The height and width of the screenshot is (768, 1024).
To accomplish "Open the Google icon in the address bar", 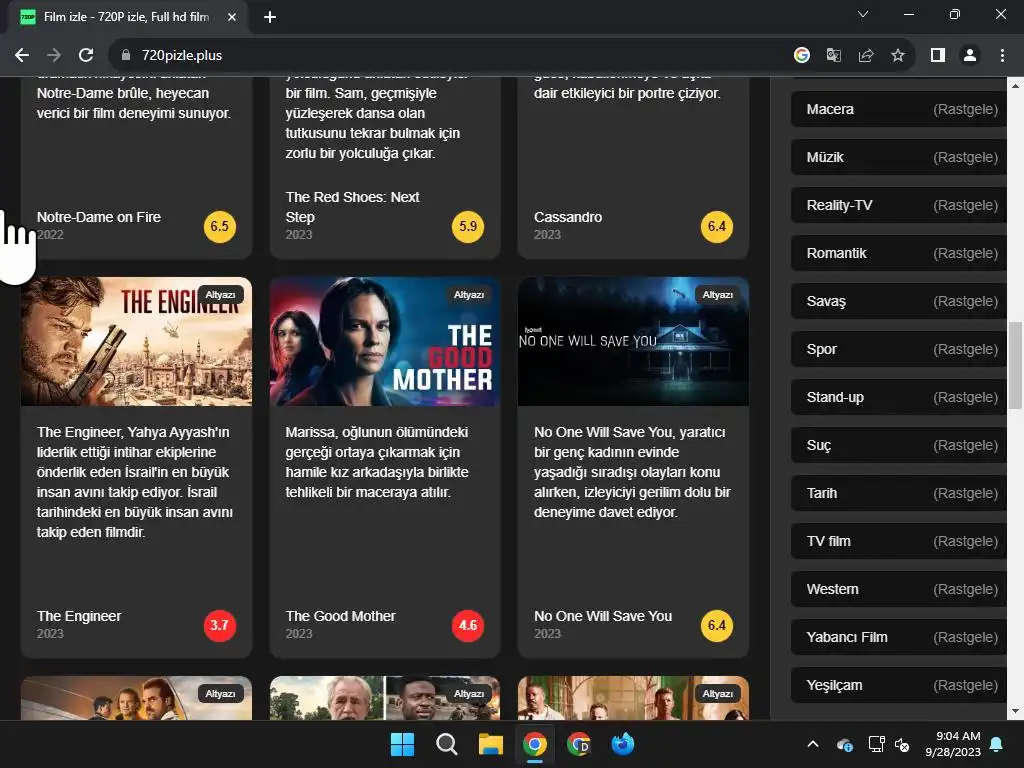I will click(802, 56).
